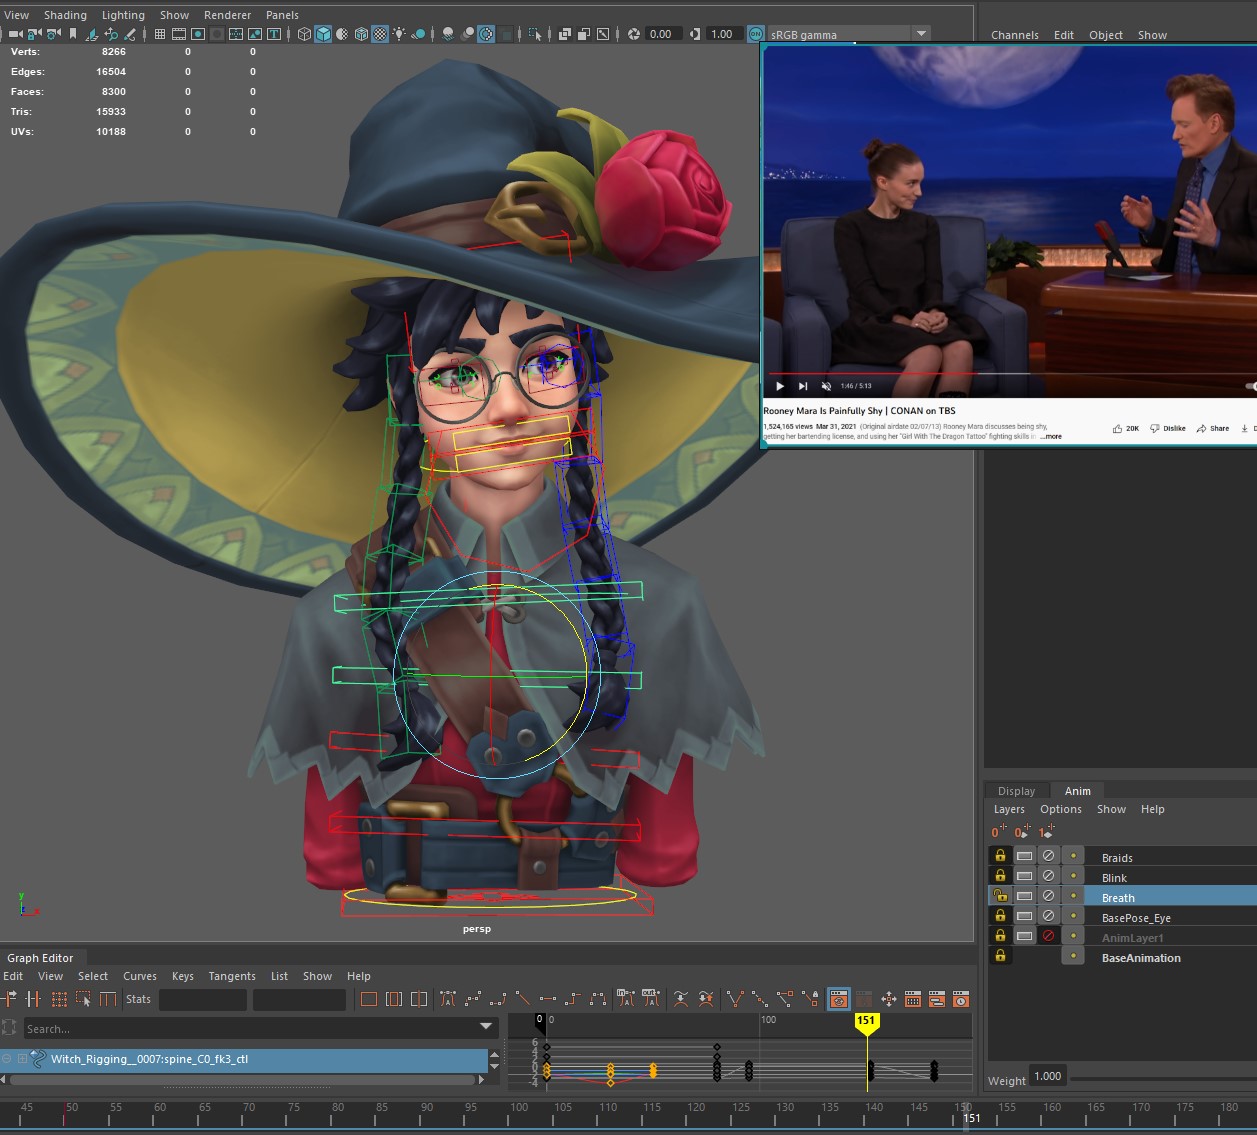
Task: Click the break tangents icon
Action: 733,999
